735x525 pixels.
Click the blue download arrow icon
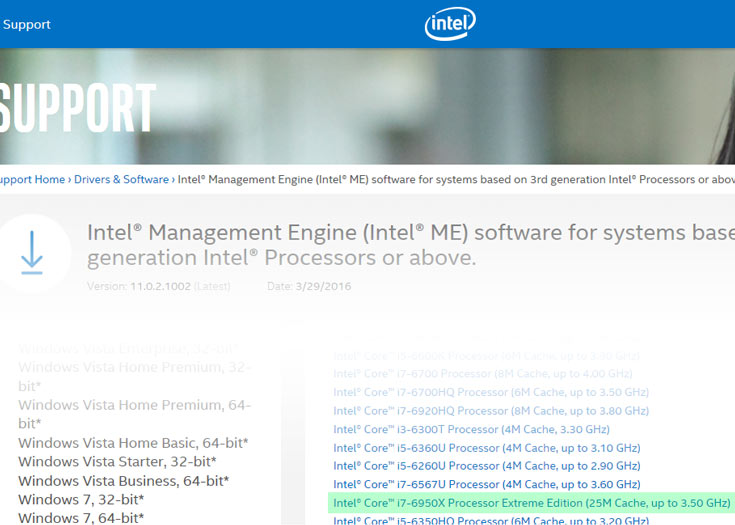(32, 253)
